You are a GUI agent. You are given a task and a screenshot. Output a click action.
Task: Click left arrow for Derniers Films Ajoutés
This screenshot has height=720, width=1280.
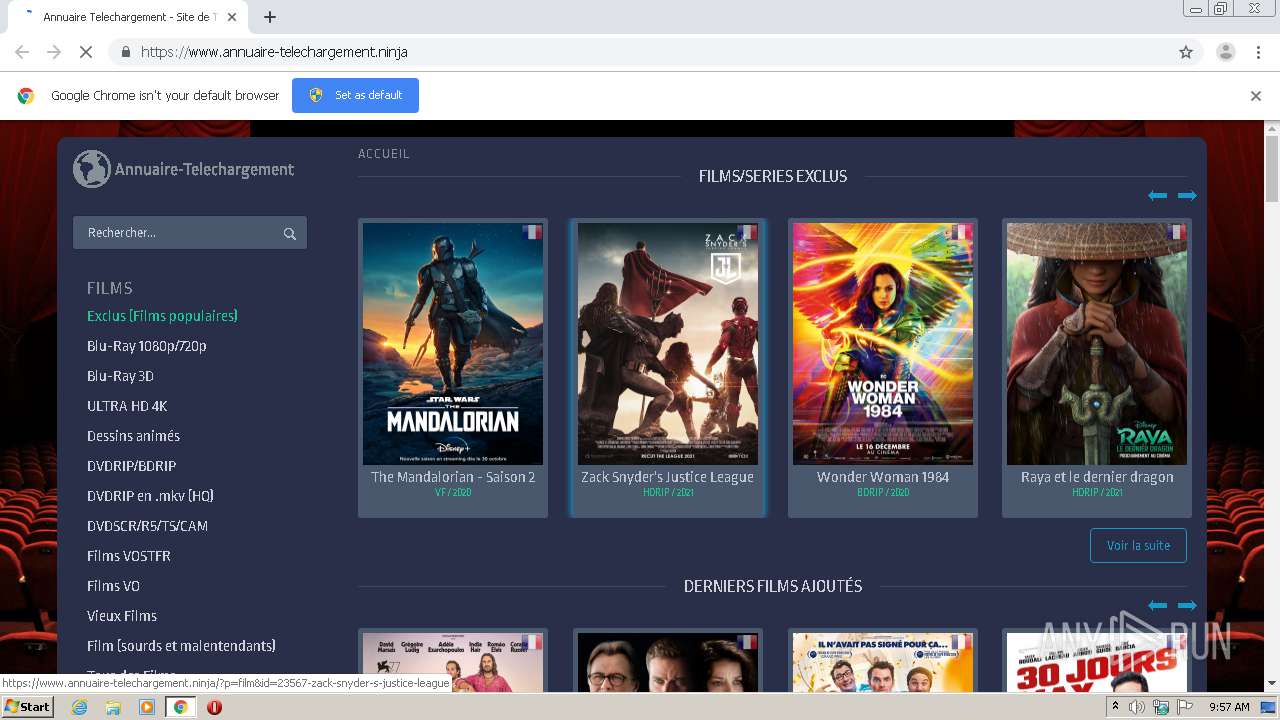tap(1158, 605)
